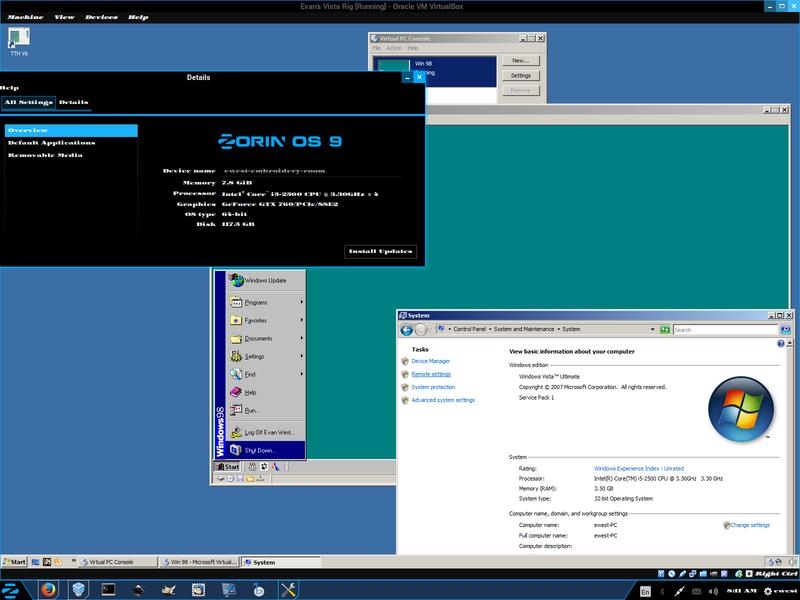Choose Log Off Evan West
Viewport: 800px width, 600px height.
pos(266,432)
